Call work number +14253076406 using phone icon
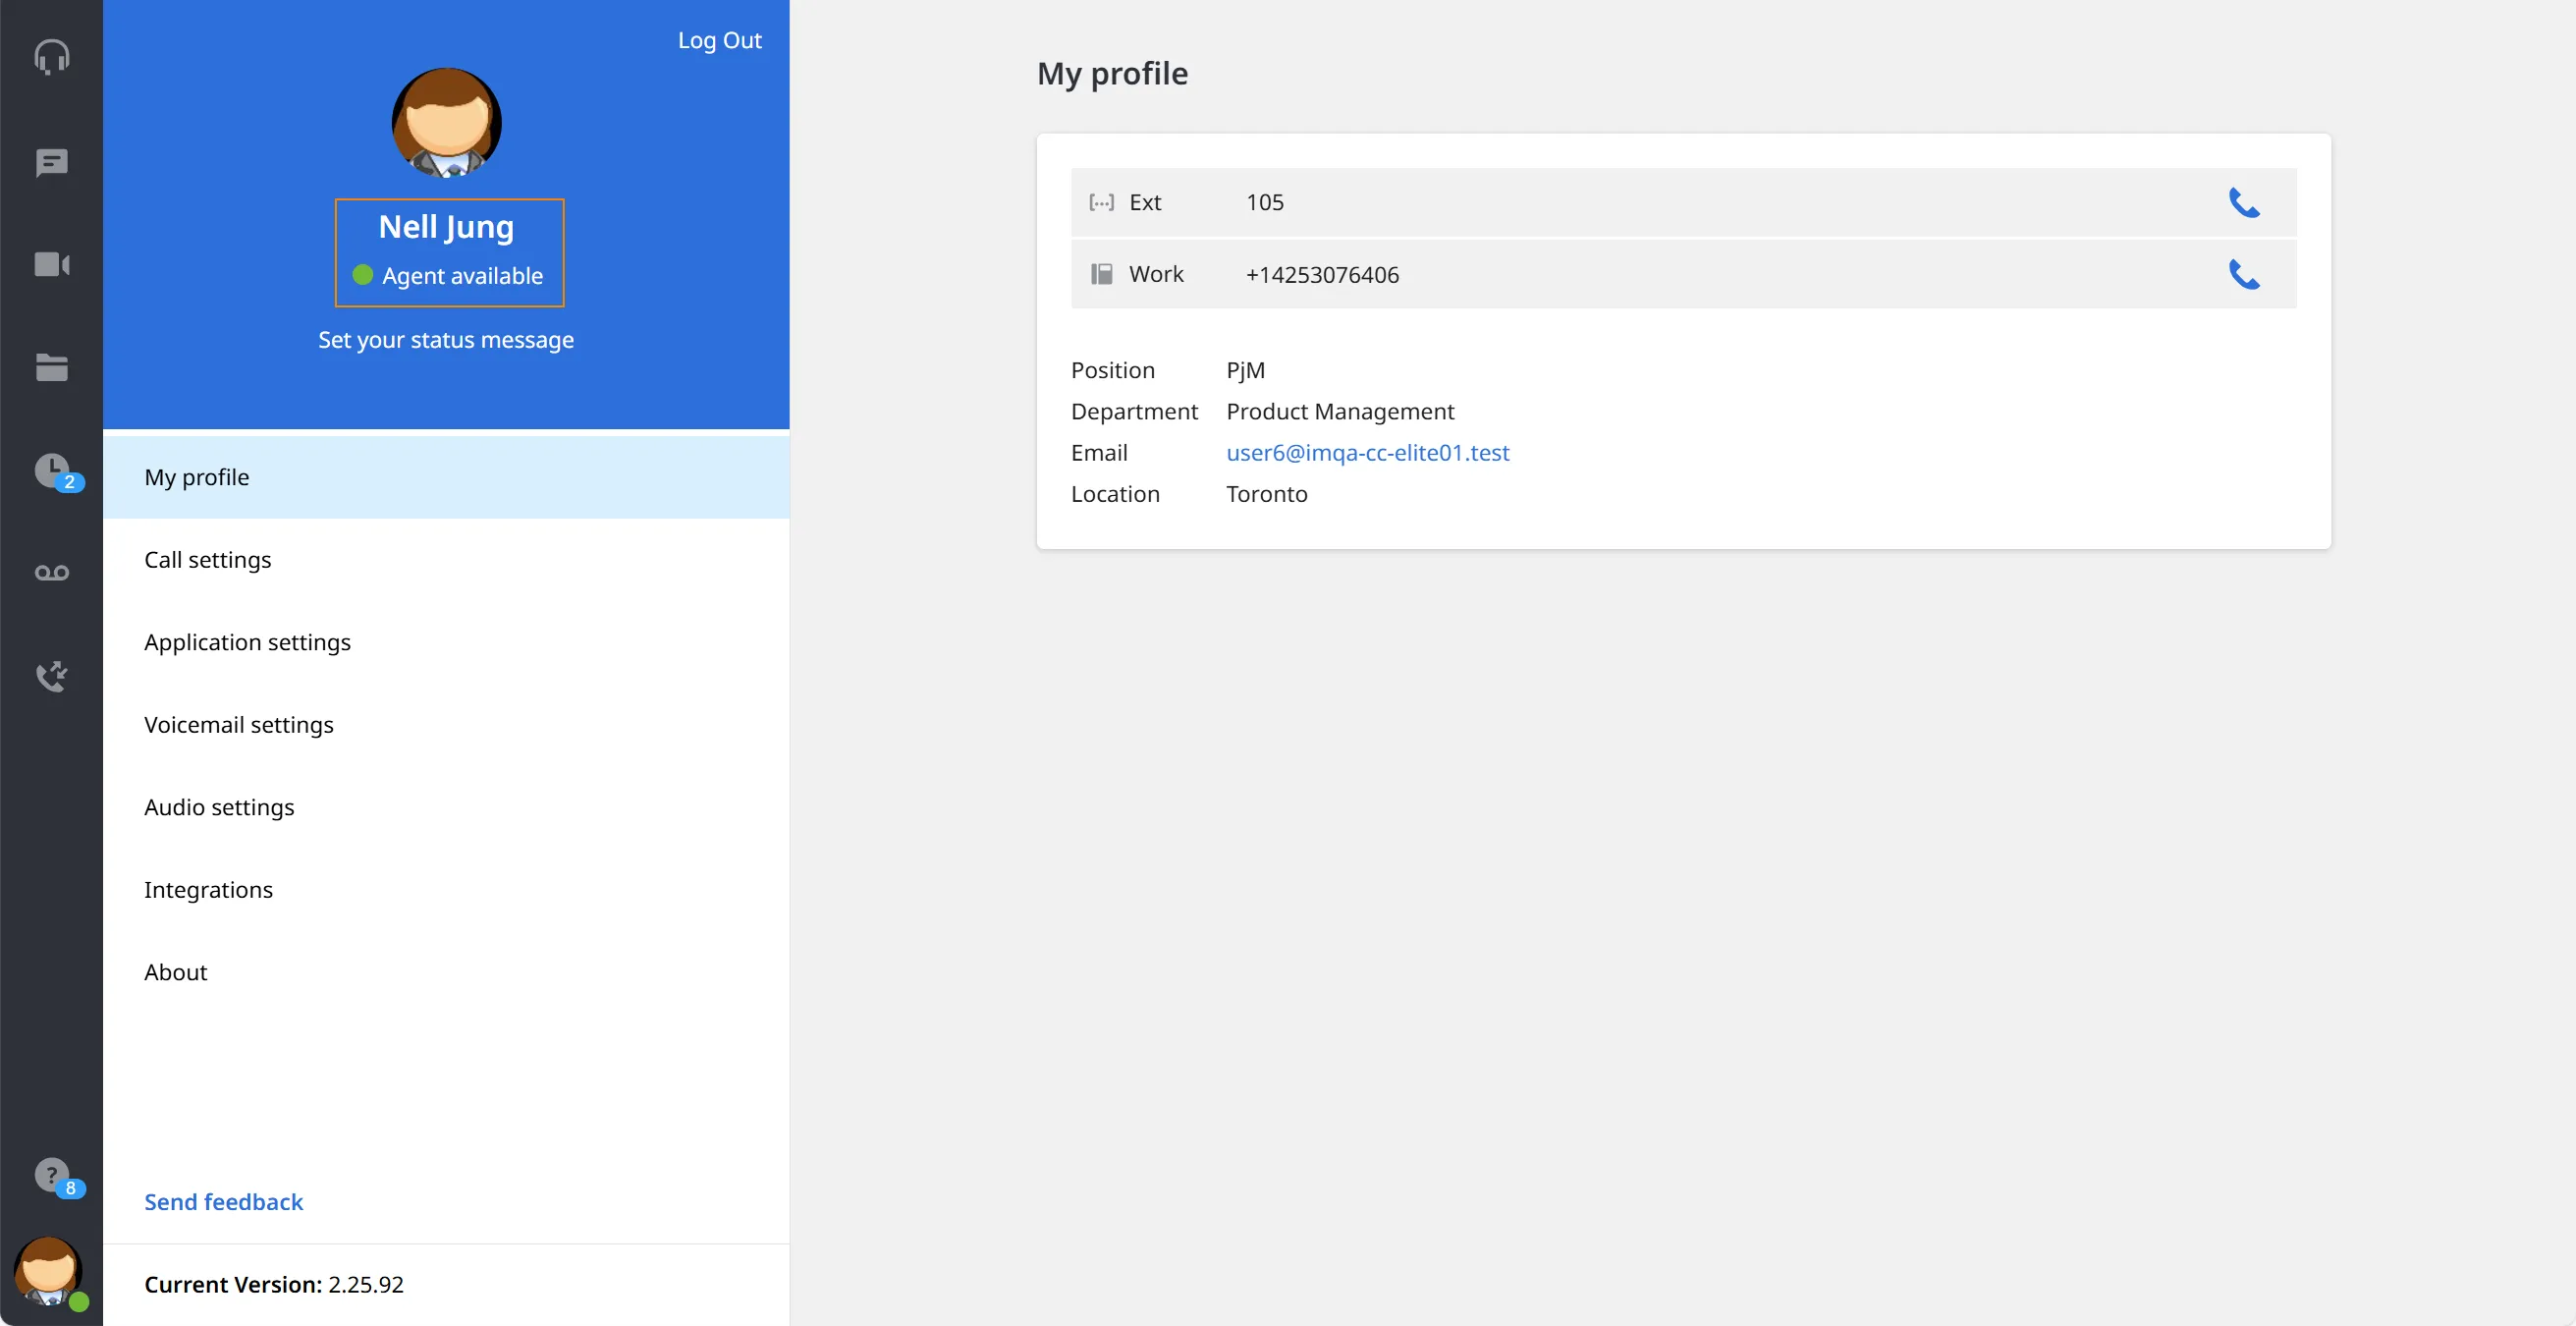Image resolution: width=2576 pixels, height=1326 pixels. pyautogui.click(x=2244, y=274)
